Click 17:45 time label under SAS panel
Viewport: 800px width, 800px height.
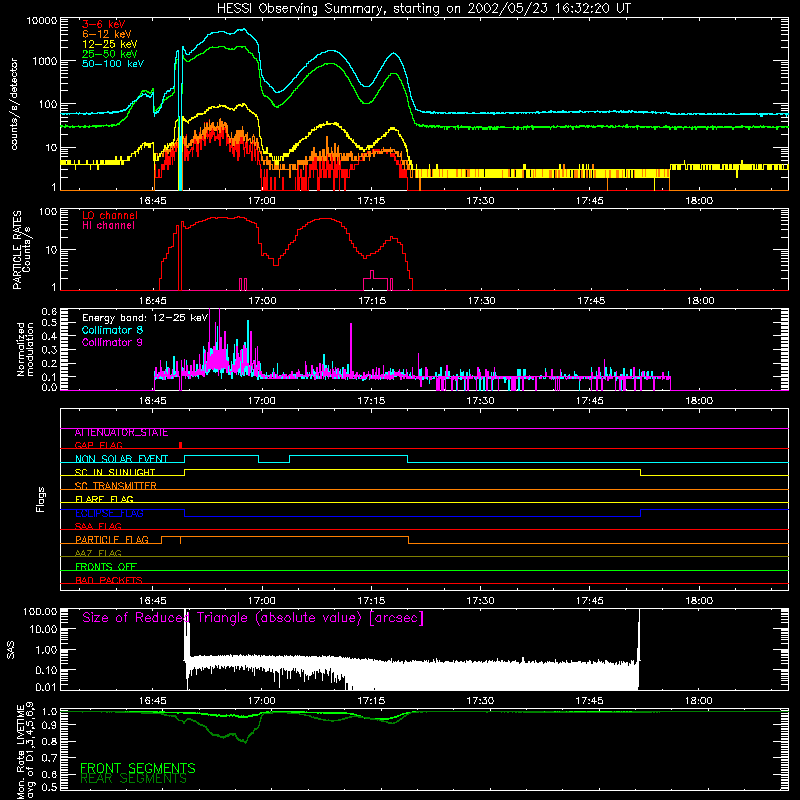[589, 701]
